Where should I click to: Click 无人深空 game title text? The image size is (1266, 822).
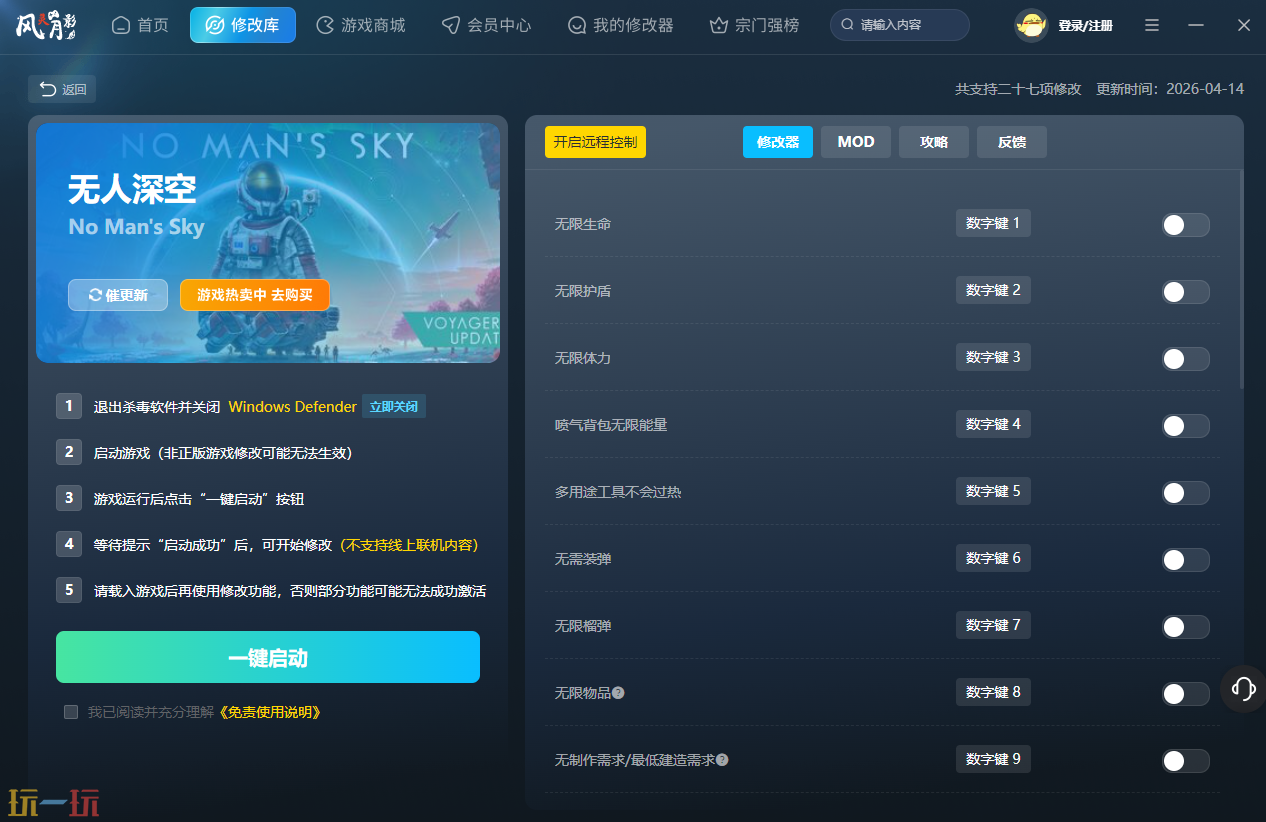click(132, 189)
